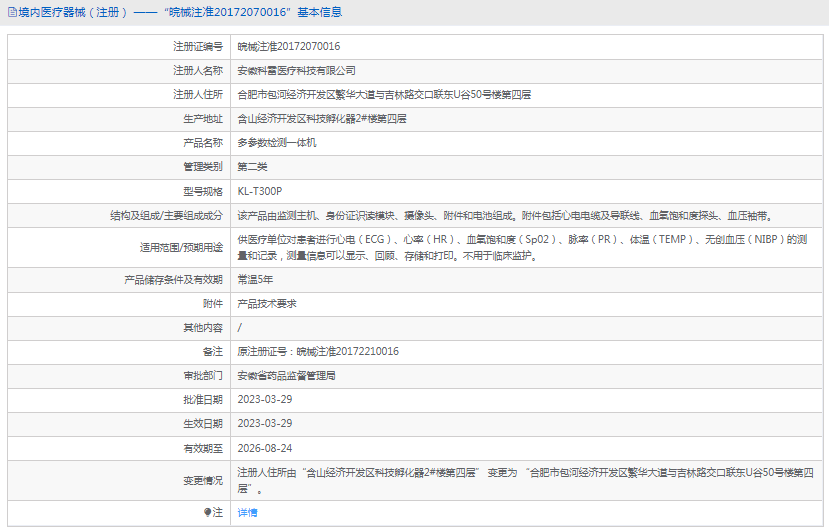Click the 有效期至 label
The height and width of the screenshot is (530, 829).
coord(203,448)
